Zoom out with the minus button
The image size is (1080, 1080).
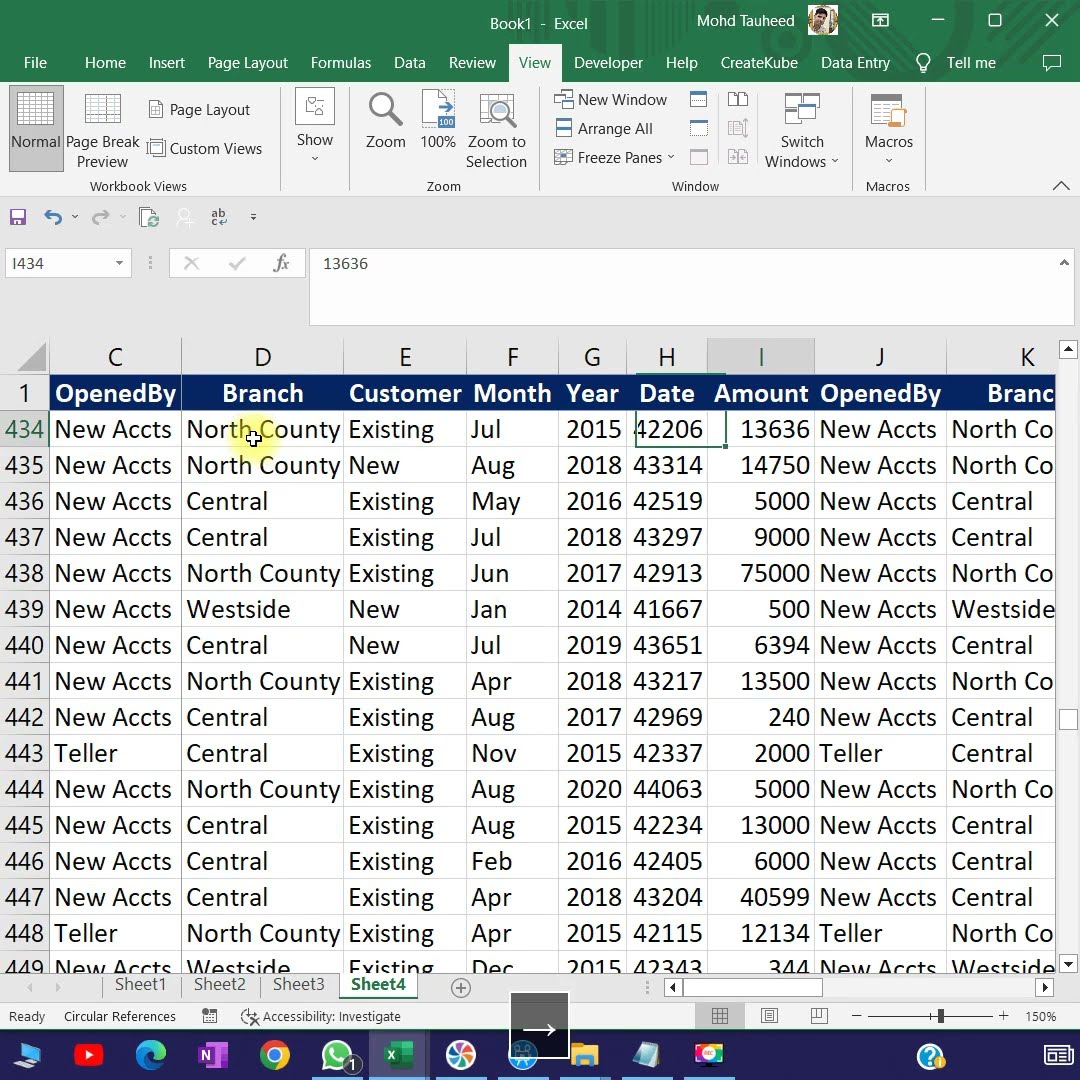[856, 1016]
